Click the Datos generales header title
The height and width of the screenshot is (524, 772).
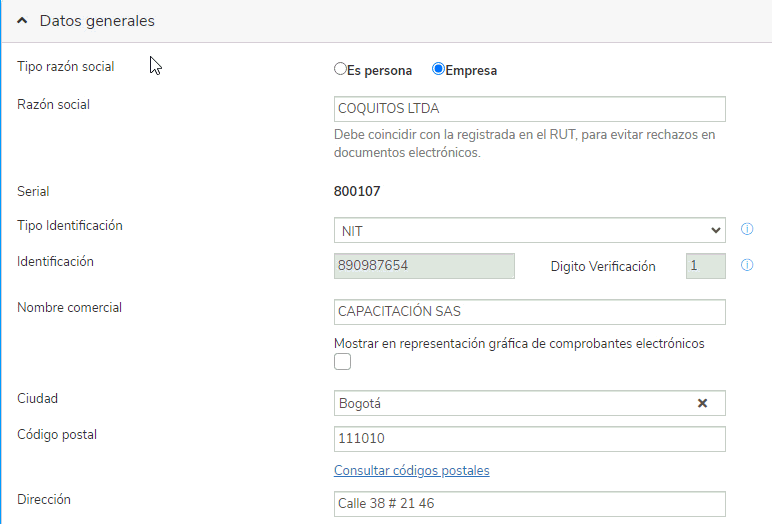point(97,21)
